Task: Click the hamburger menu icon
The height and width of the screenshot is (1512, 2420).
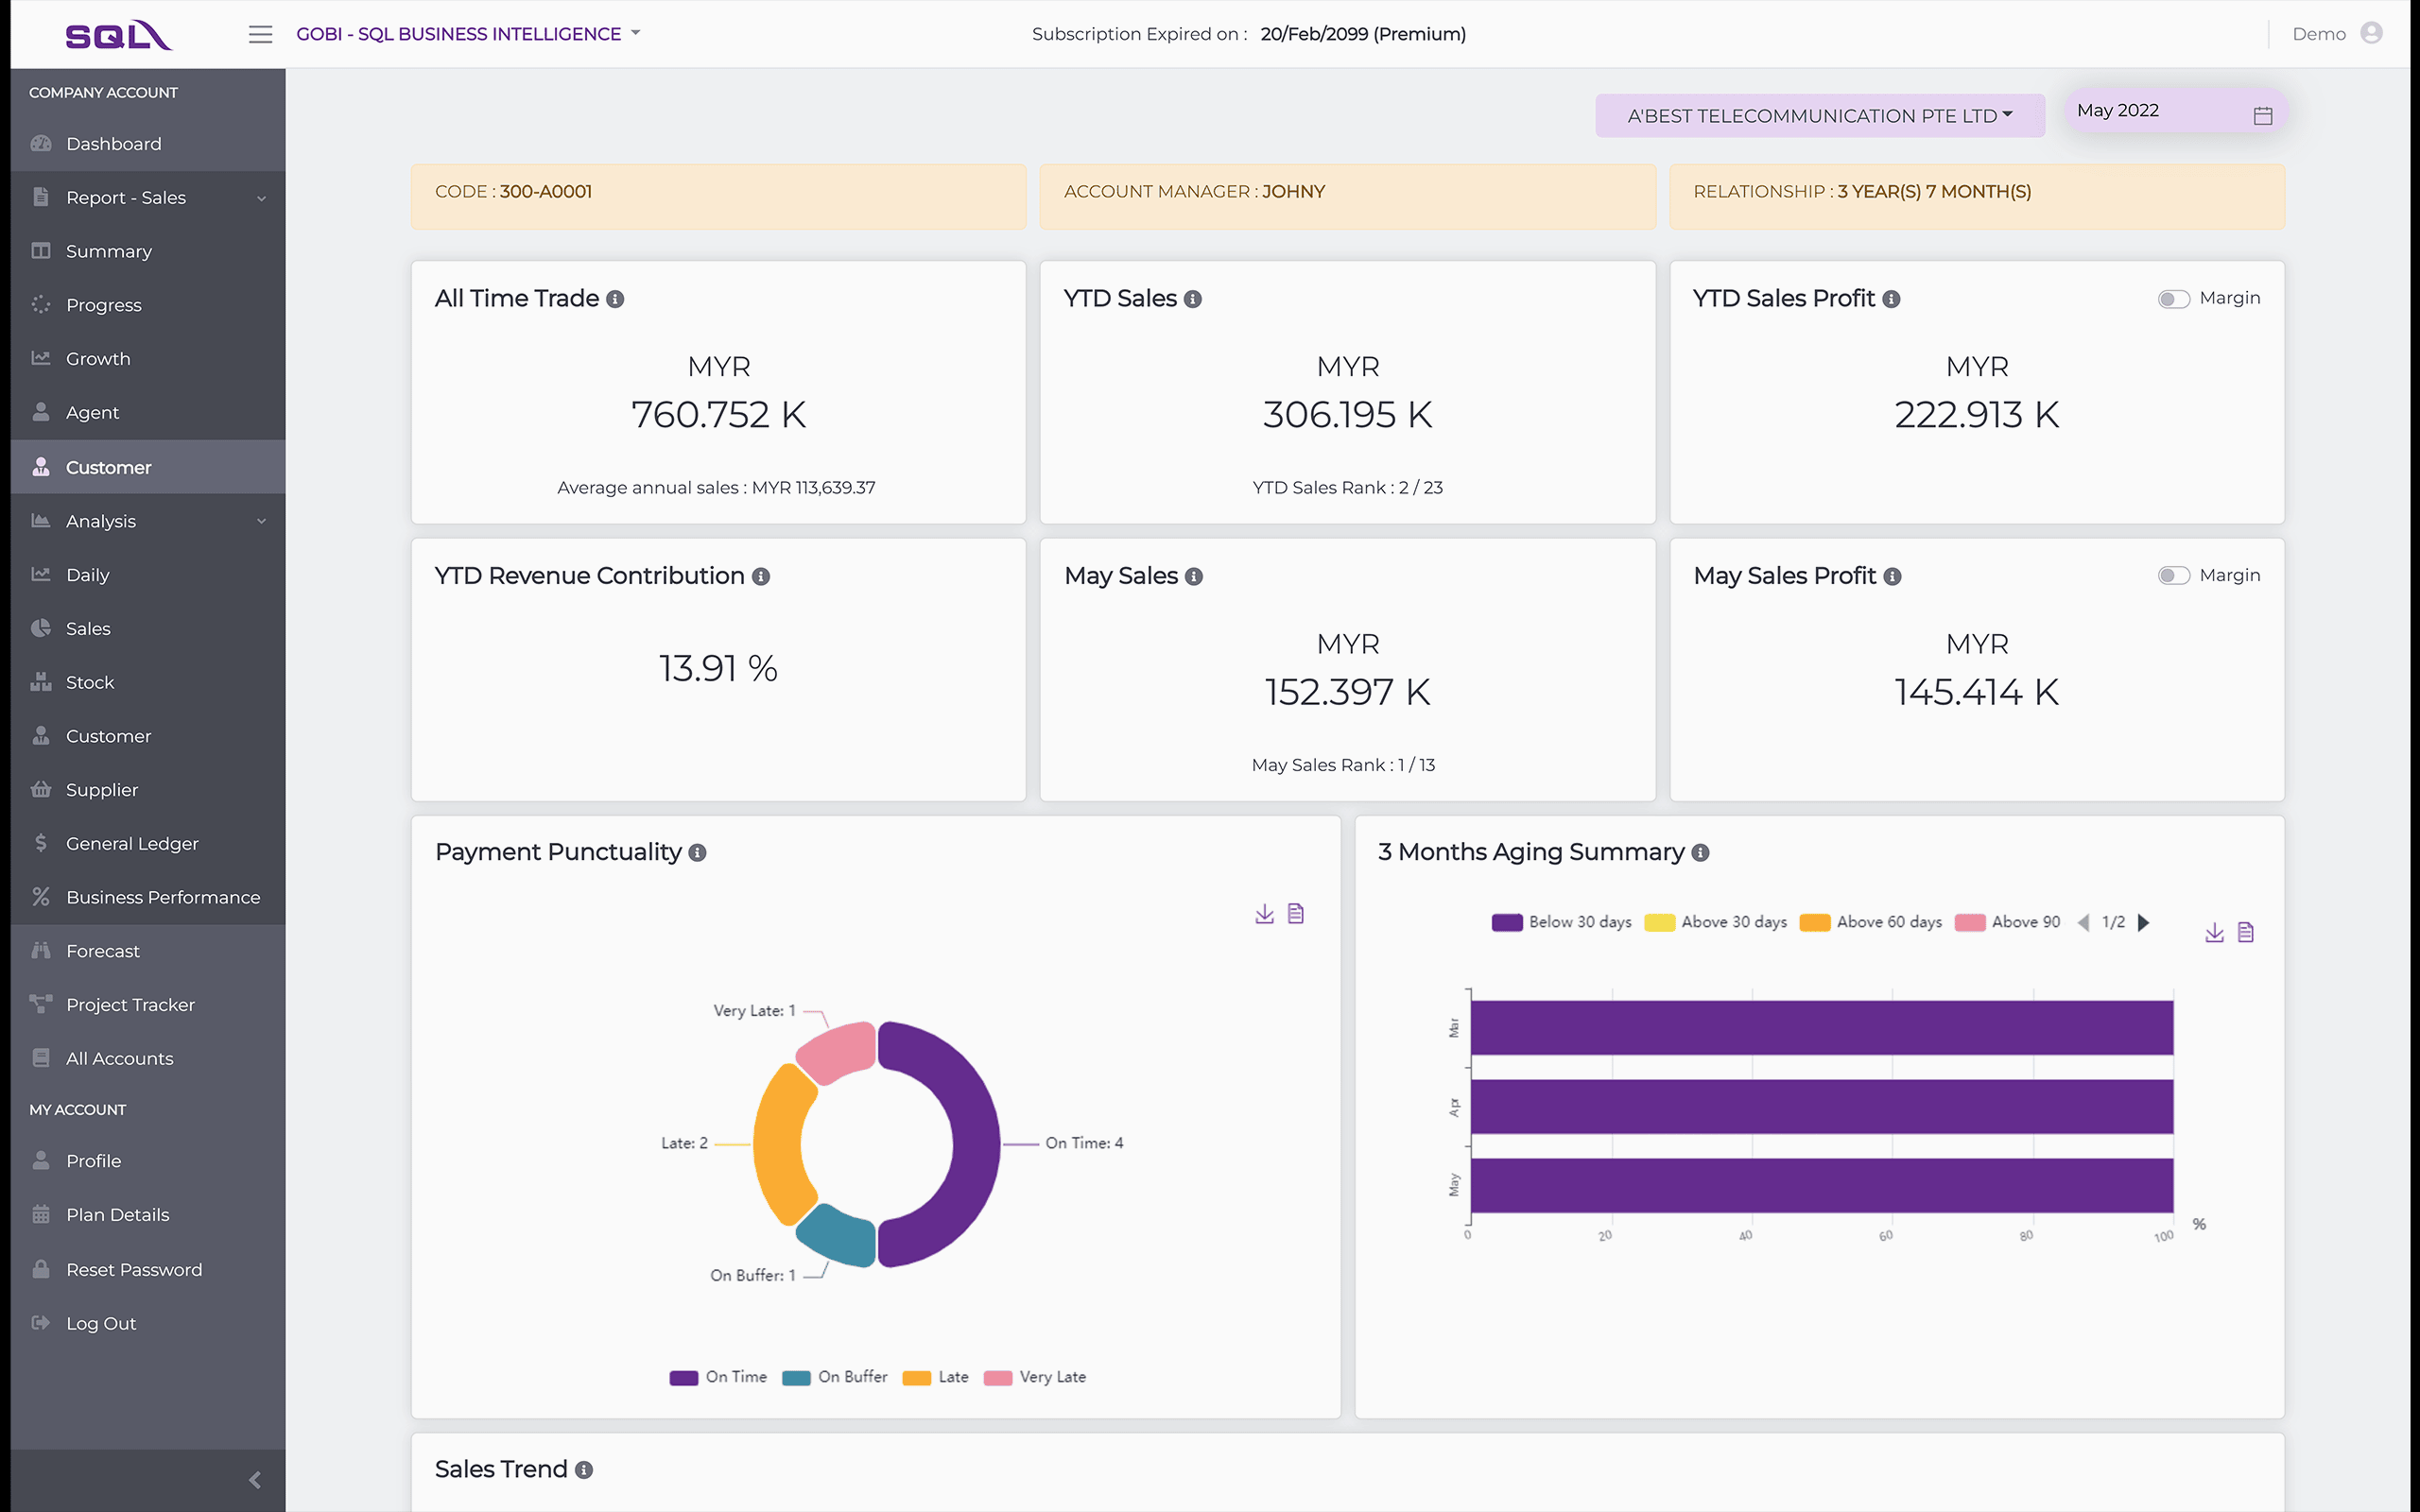Action: 260,34
